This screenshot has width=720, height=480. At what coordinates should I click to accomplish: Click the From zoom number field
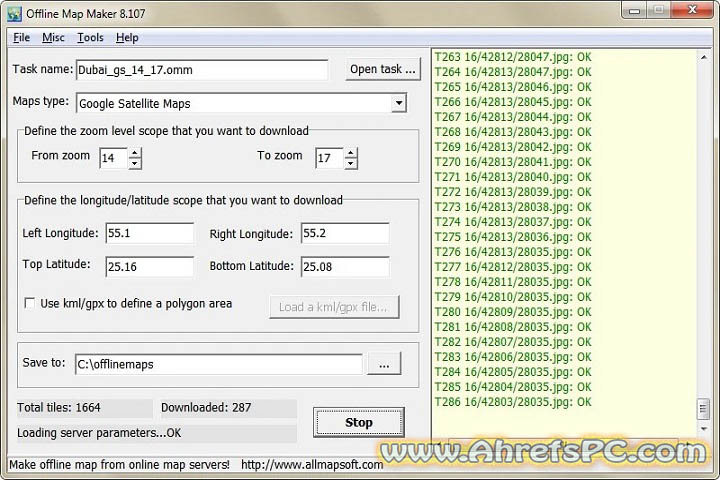tap(114, 158)
